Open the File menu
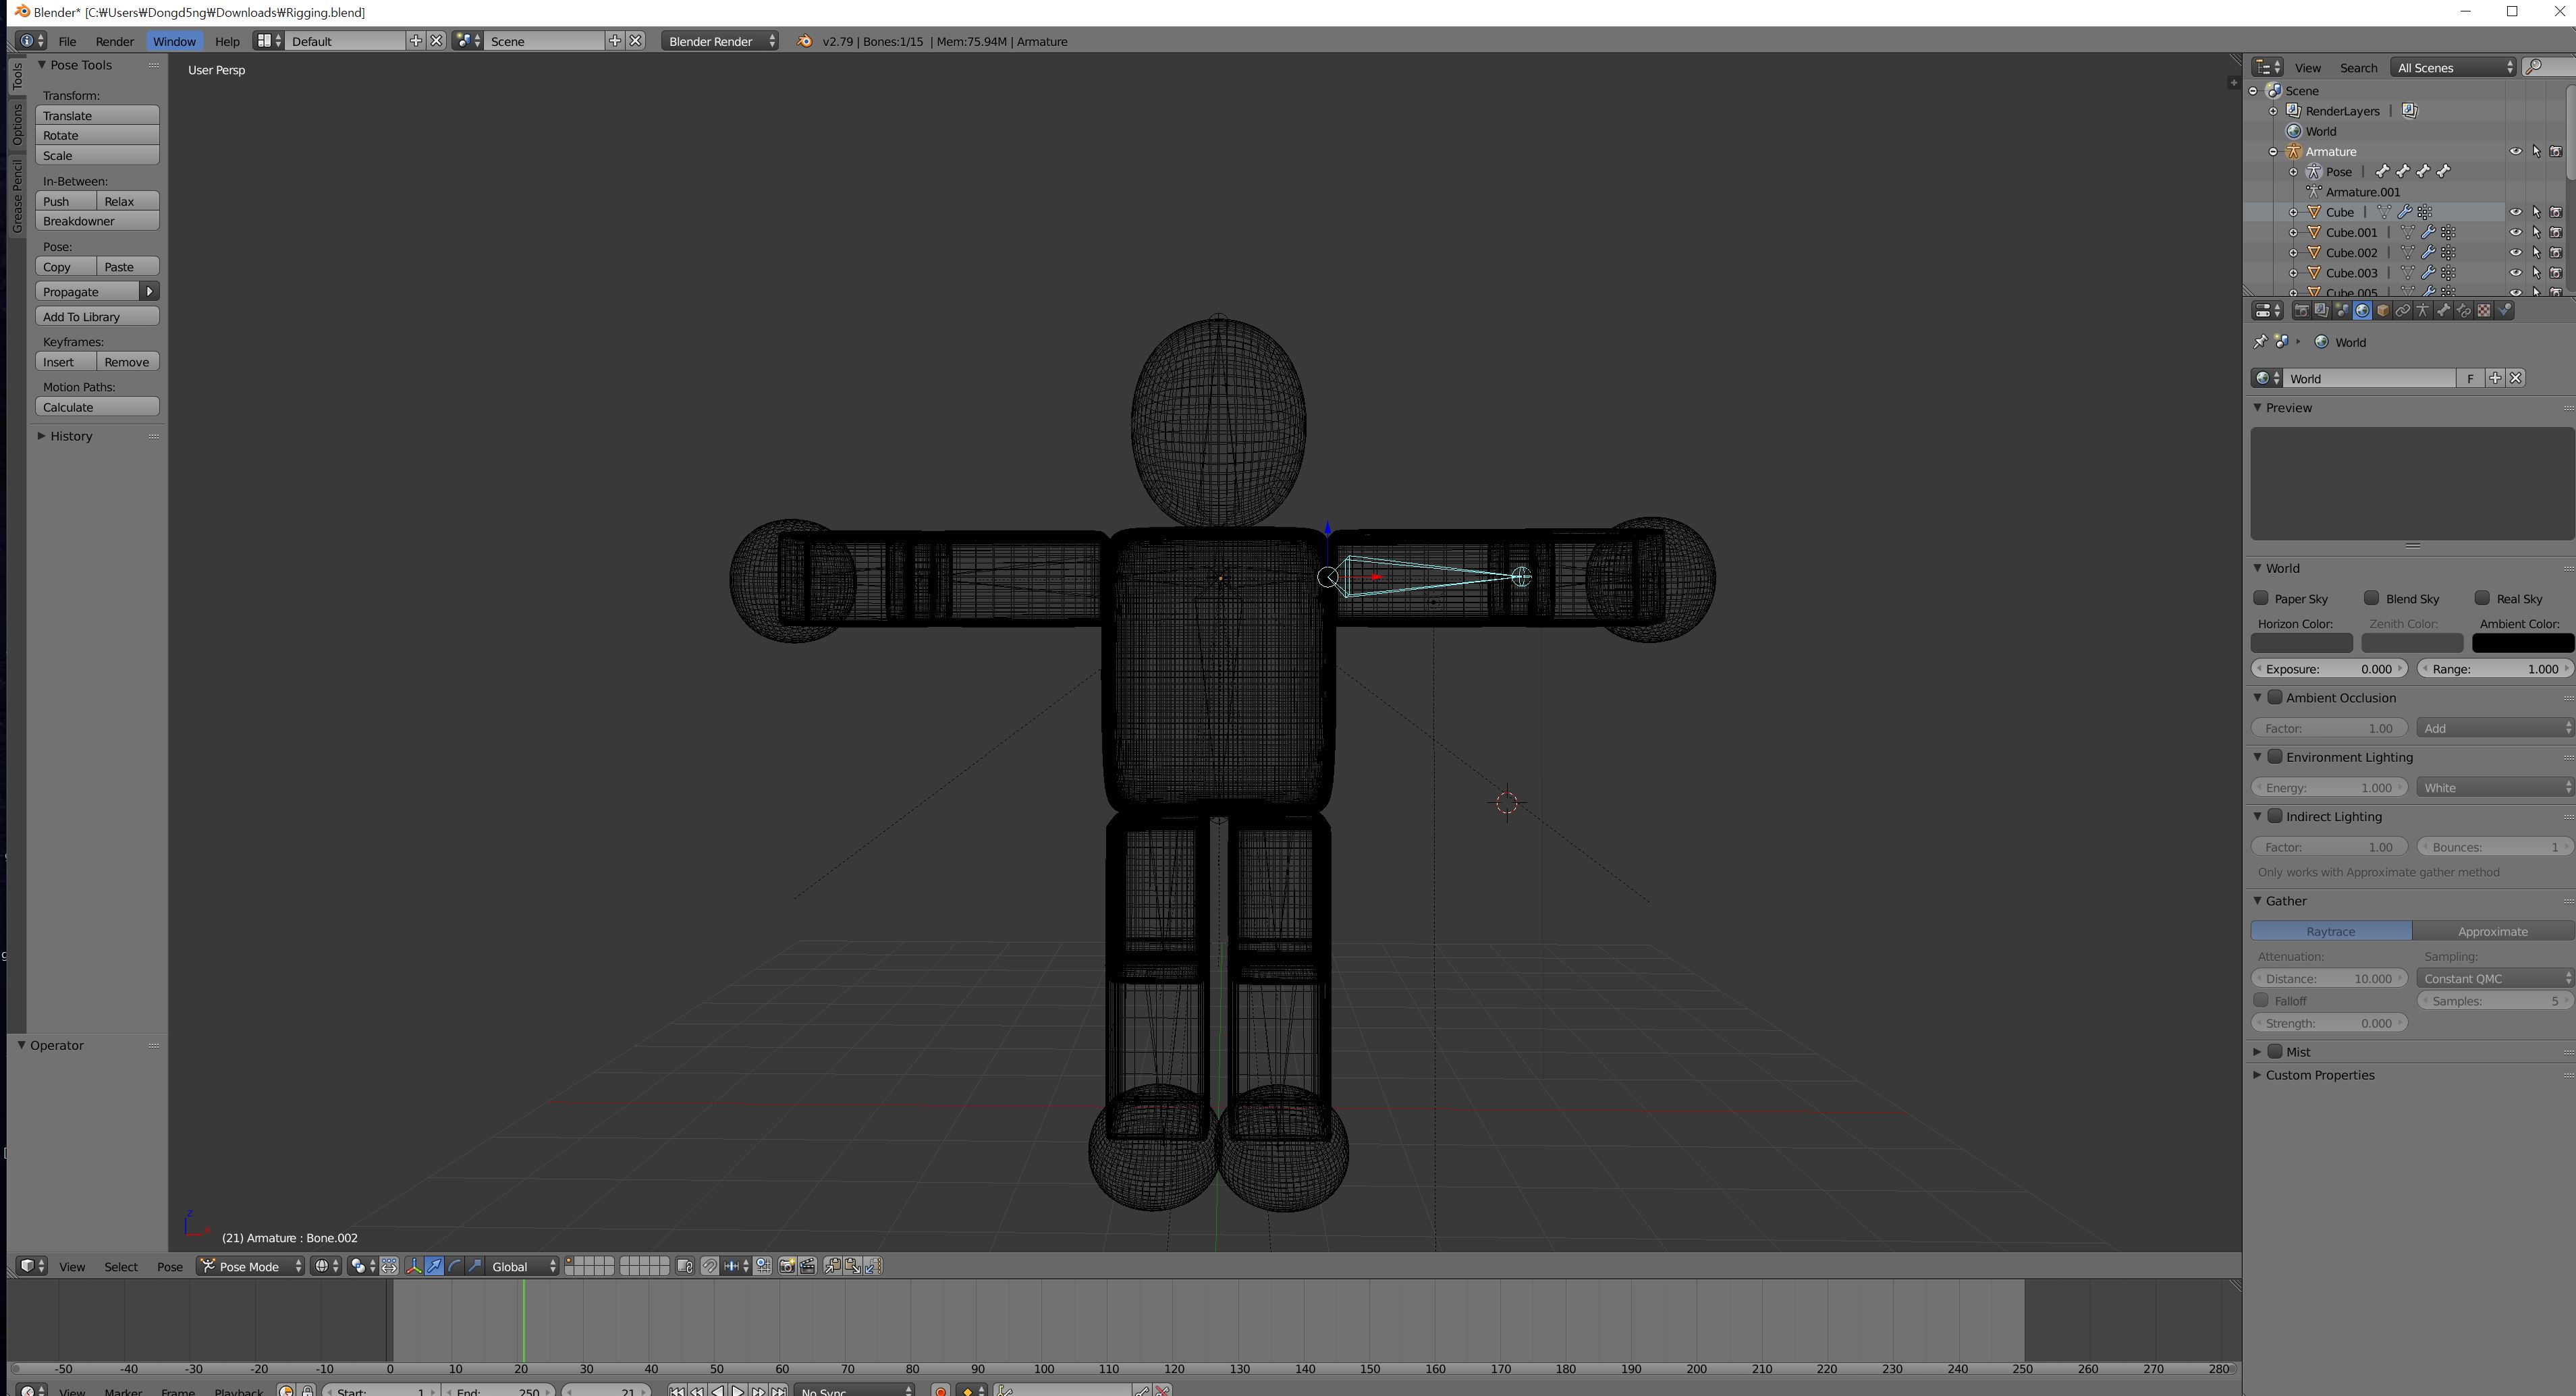This screenshot has width=2576, height=1396. [67, 41]
